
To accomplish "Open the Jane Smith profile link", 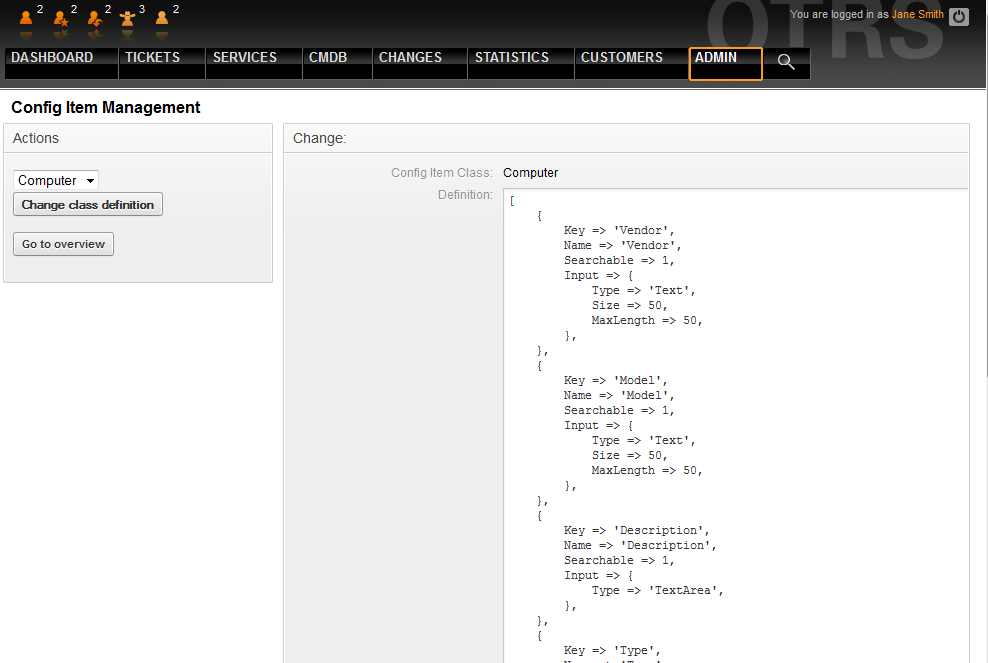I will [918, 15].
